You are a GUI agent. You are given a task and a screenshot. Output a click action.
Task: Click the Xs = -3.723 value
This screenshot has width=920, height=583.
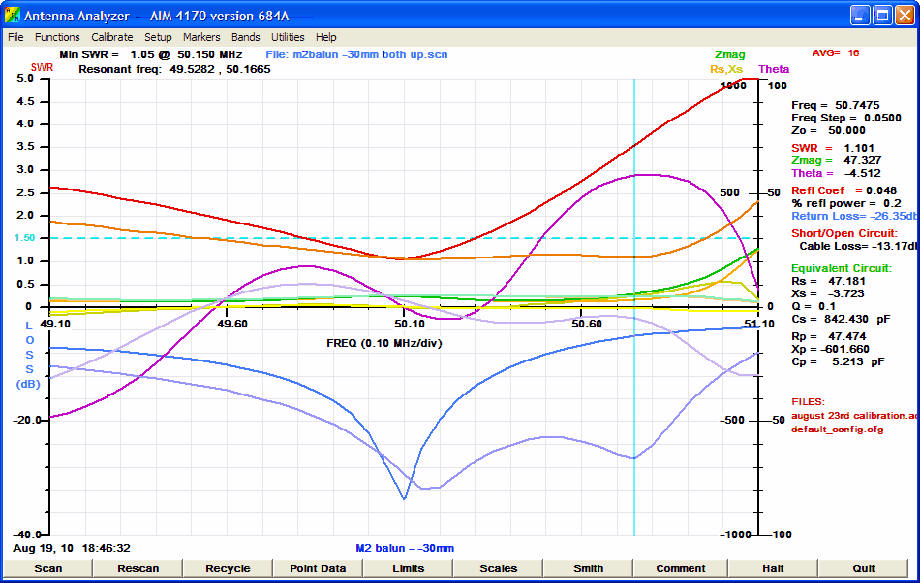pos(828,293)
